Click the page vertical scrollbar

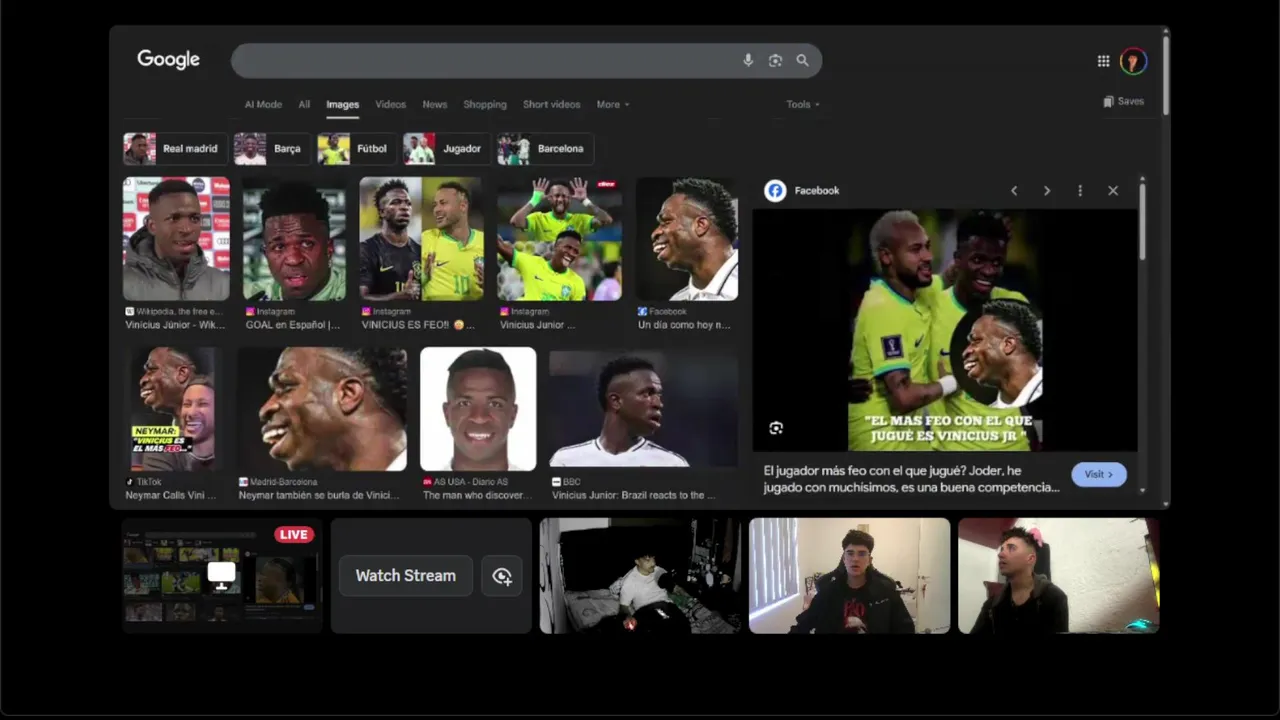click(1166, 75)
